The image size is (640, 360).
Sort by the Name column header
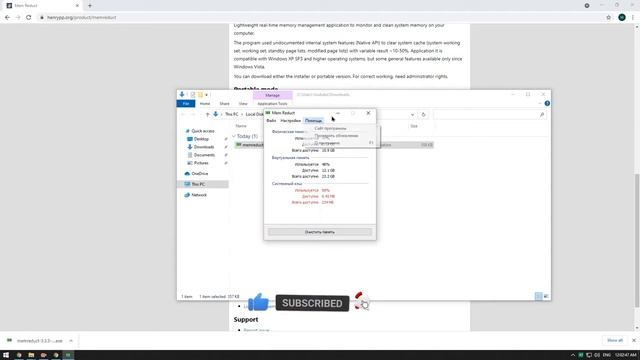click(x=241, y=126)
